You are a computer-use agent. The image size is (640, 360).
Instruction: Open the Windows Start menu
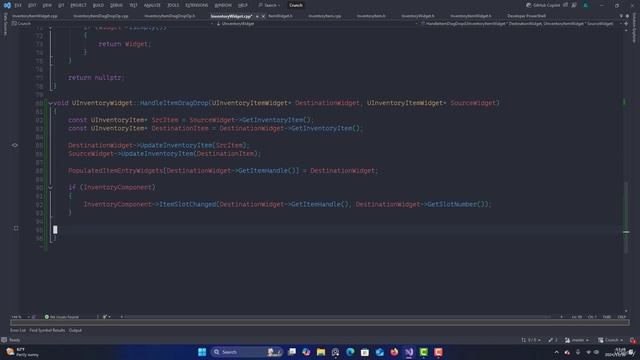point(202,352)
